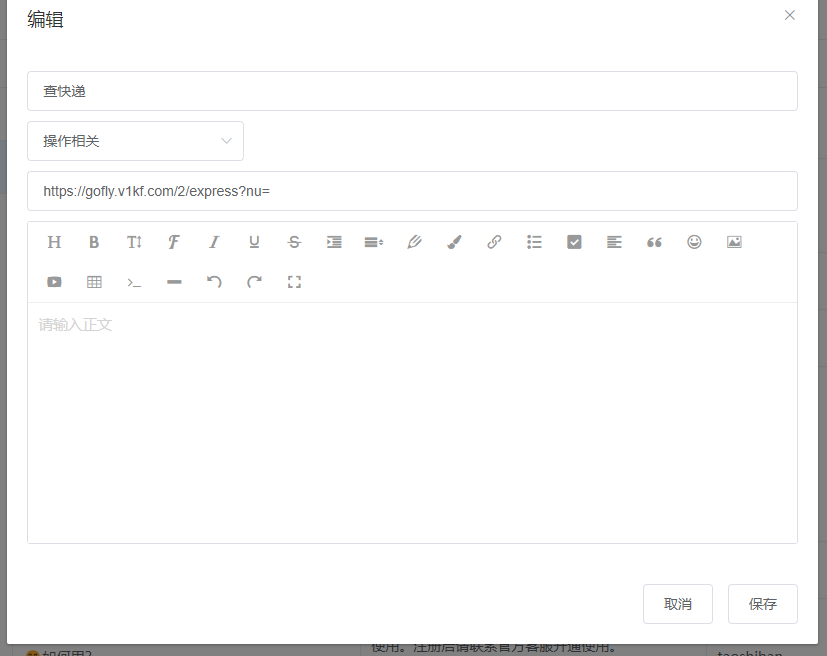Apply italic formatting to text
The image size is (827, 656).
click(x=214, y=242)
